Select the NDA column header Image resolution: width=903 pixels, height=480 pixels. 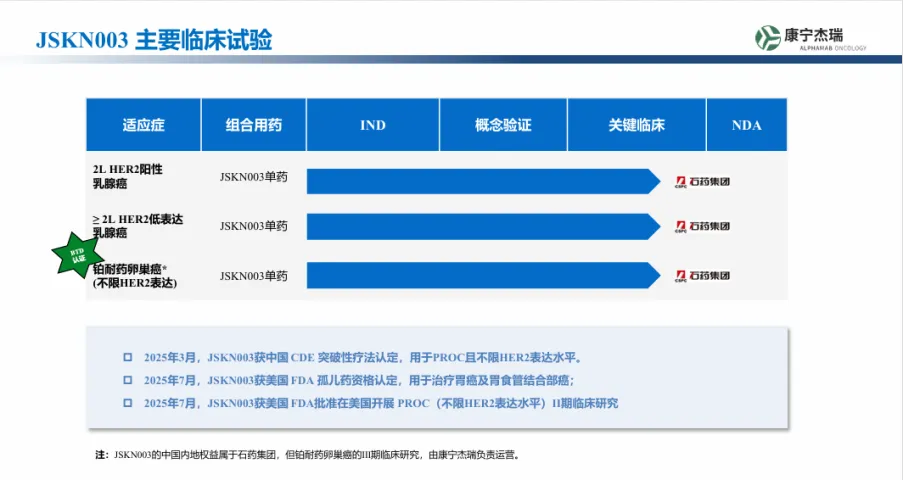pos(746,125)
